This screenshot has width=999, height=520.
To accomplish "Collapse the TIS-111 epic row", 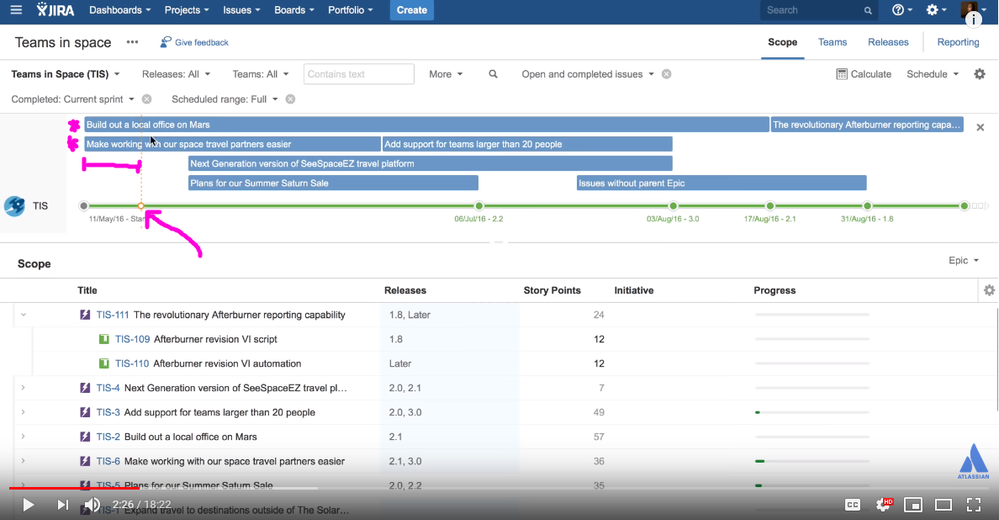I will (23, 315).
